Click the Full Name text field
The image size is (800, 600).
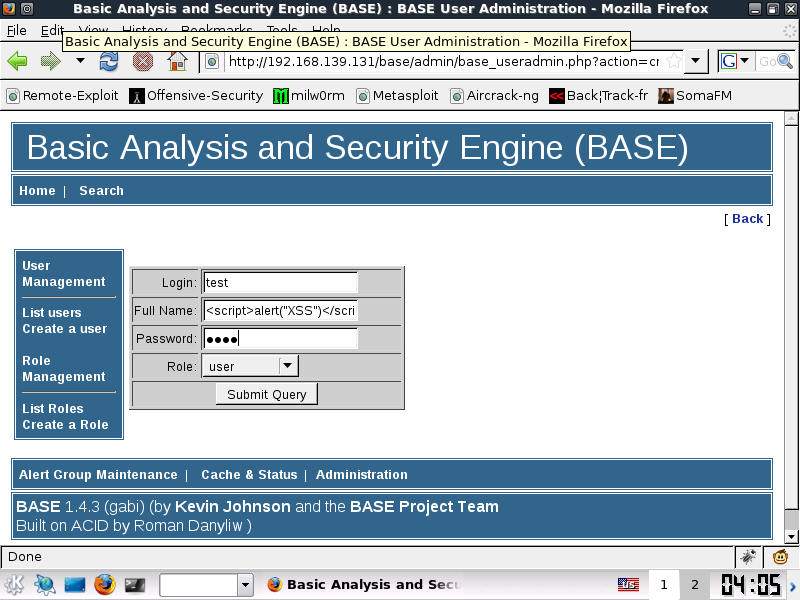(280, 311)
